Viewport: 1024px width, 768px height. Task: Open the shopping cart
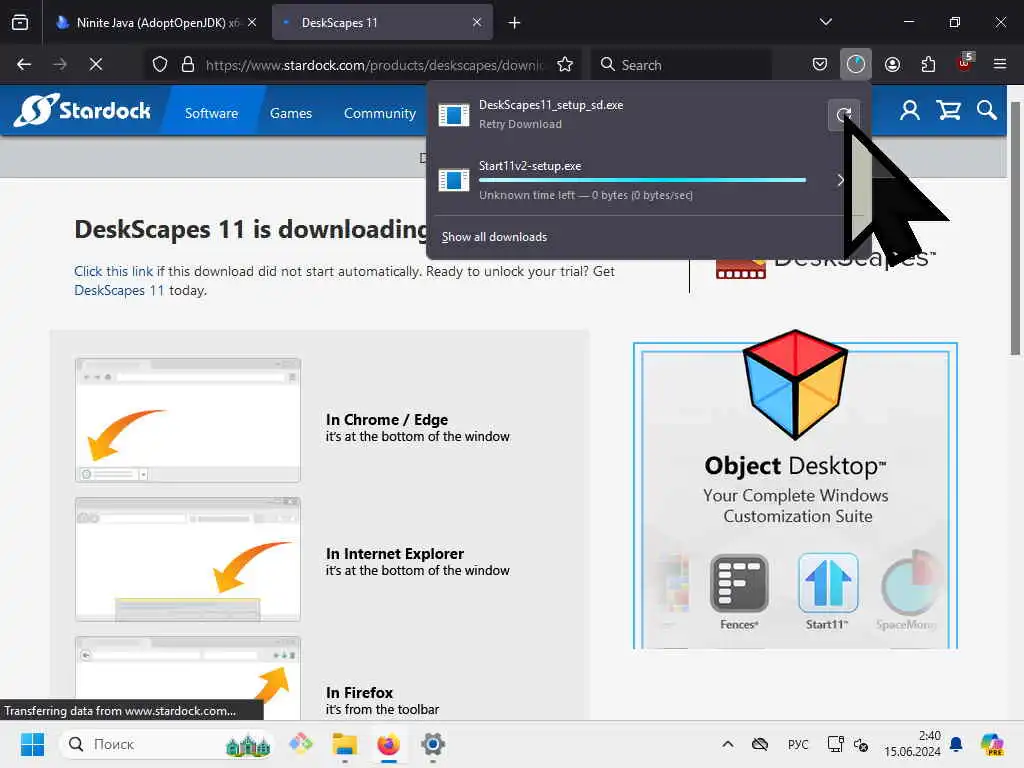(x=948, y=110)
